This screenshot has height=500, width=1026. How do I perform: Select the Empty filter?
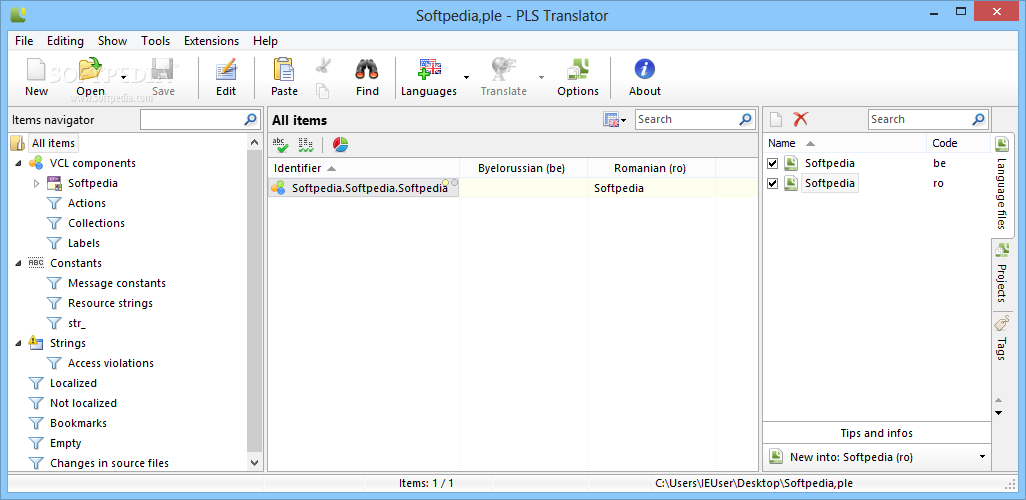pos(65,443)
